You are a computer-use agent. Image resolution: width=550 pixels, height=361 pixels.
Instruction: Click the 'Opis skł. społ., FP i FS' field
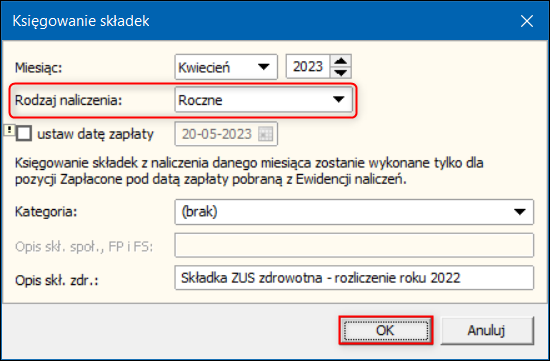pyautogui.click(x=354, y=245)
